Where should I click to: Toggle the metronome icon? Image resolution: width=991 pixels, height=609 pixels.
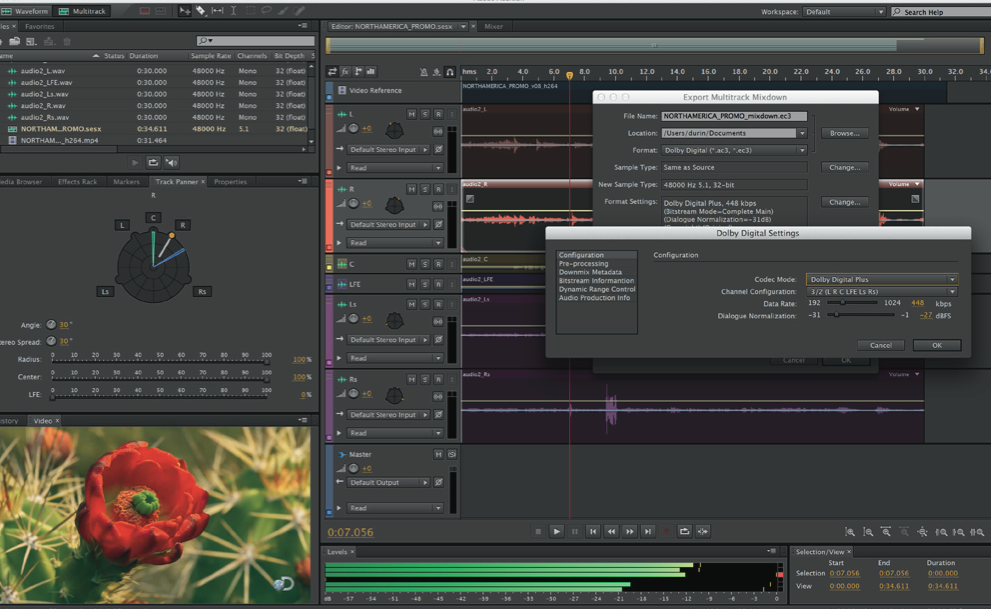tap(423, 72)
